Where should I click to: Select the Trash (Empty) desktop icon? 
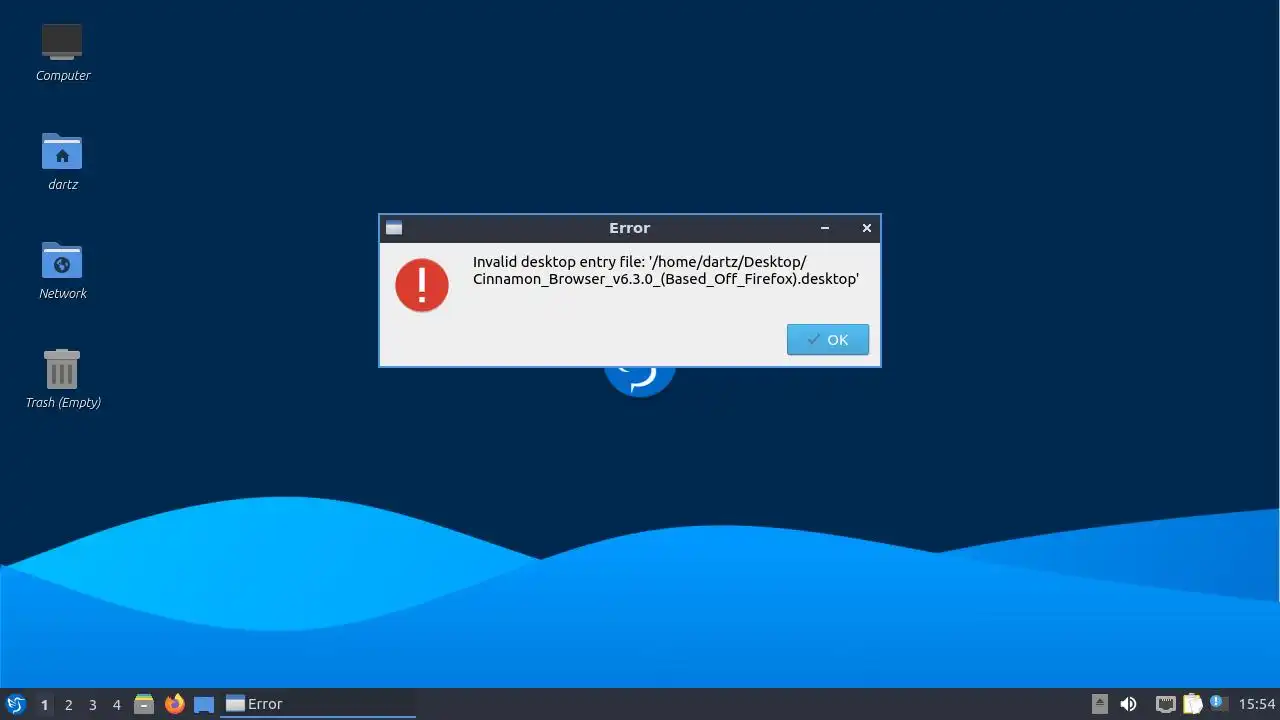pos(62,379)
